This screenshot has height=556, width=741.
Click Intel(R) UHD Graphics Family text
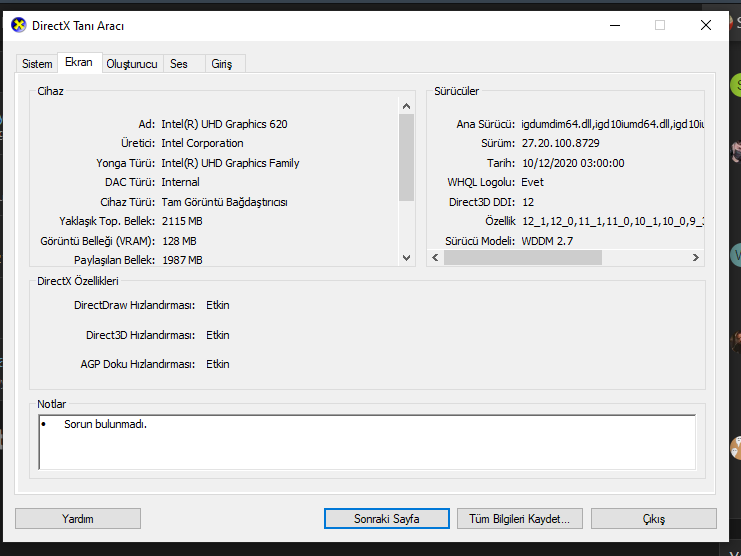pyautogui.click(x=230, y=163)
